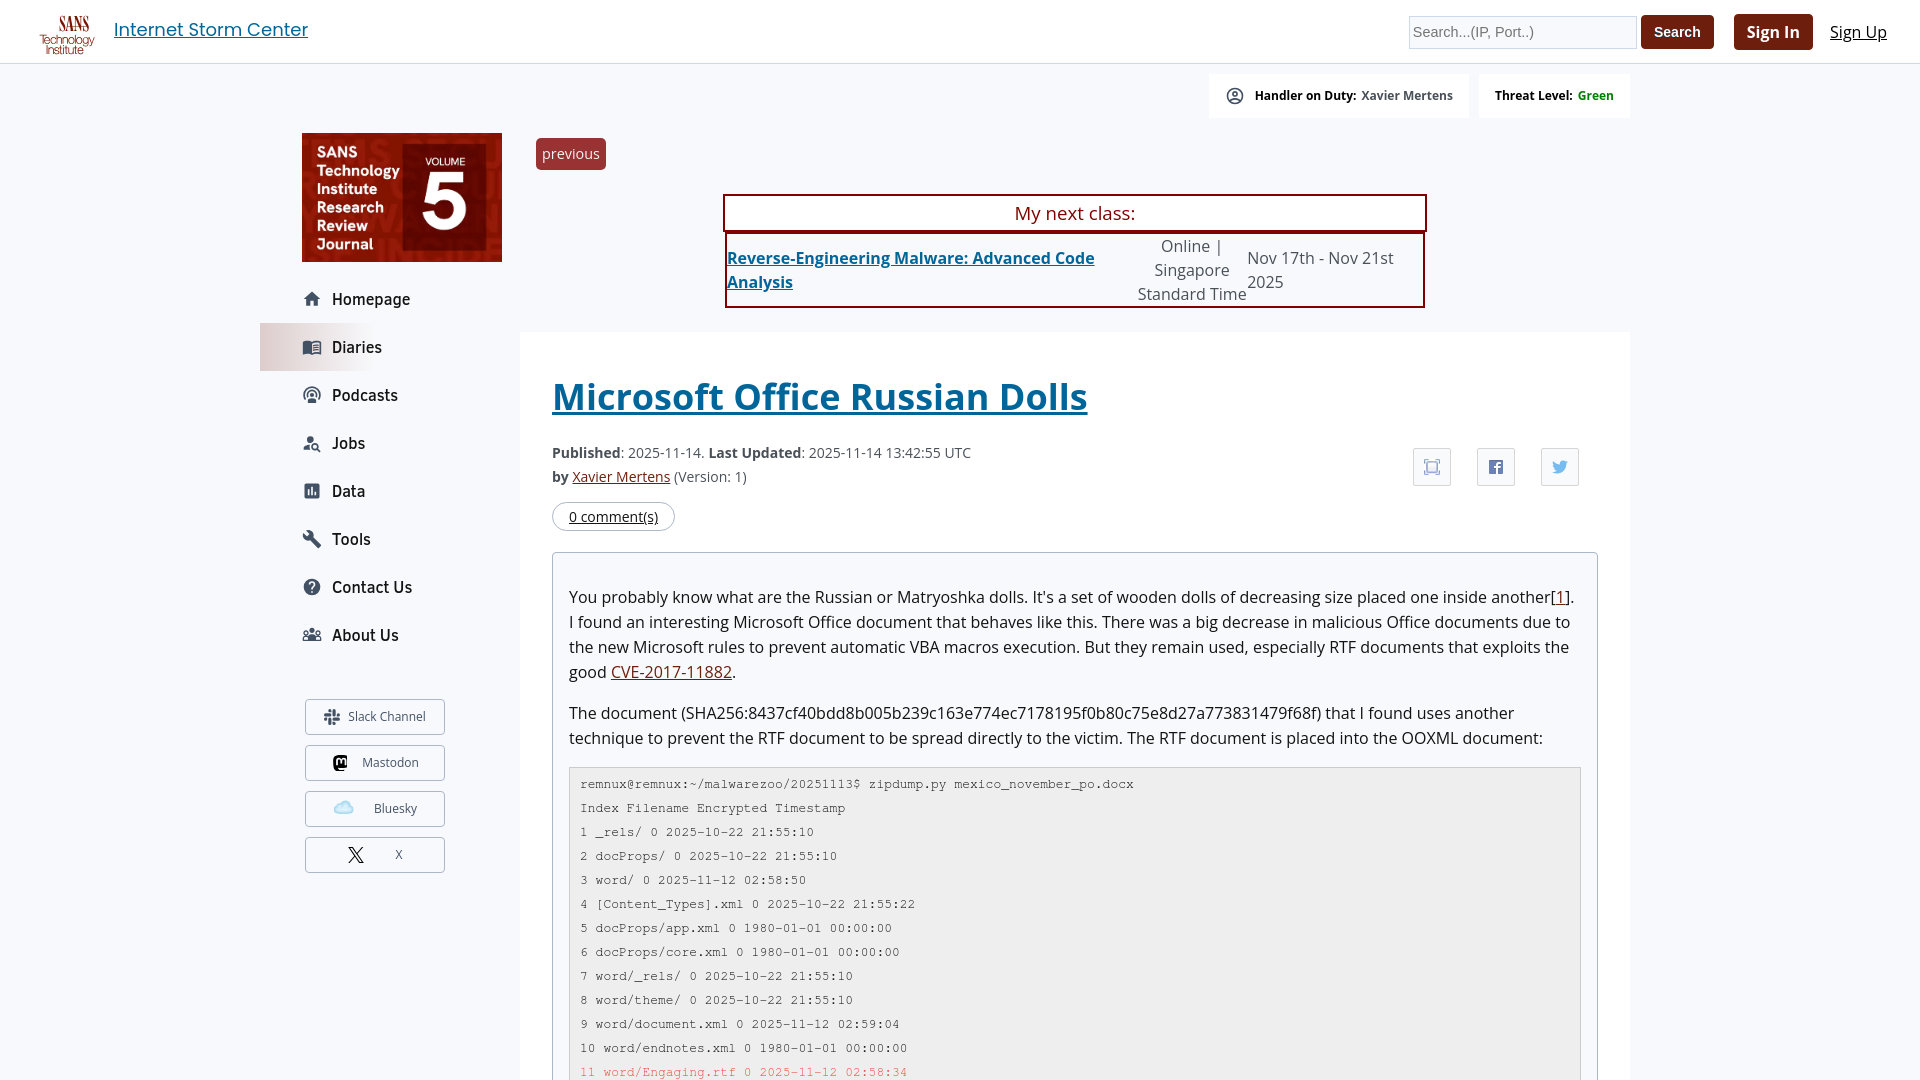The height and width of the screenshot is (1080, 1920).
Task: Follow ISC on Bluesky via the cloud icon
Action: coord(344,808)
